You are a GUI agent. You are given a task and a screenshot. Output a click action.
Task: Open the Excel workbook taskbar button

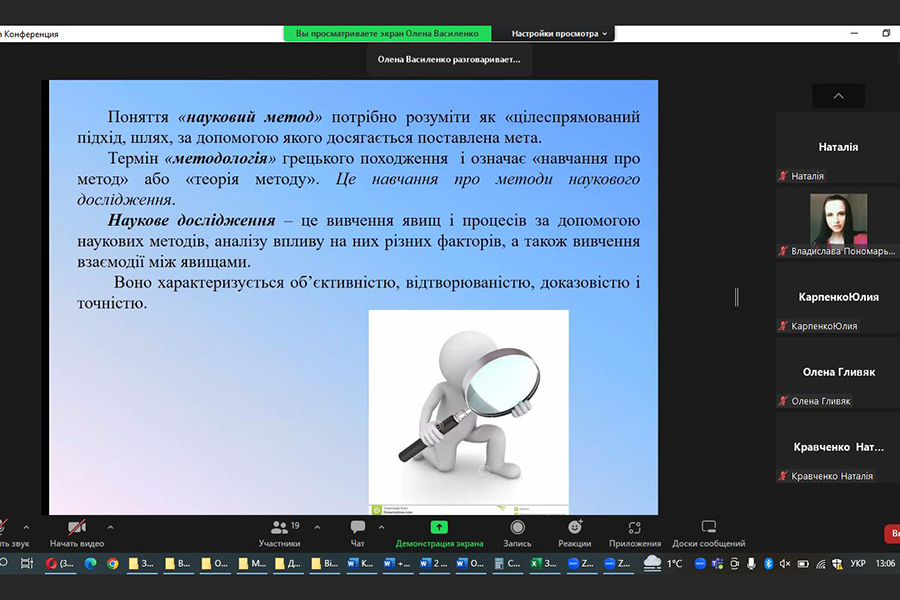point(544,563)
